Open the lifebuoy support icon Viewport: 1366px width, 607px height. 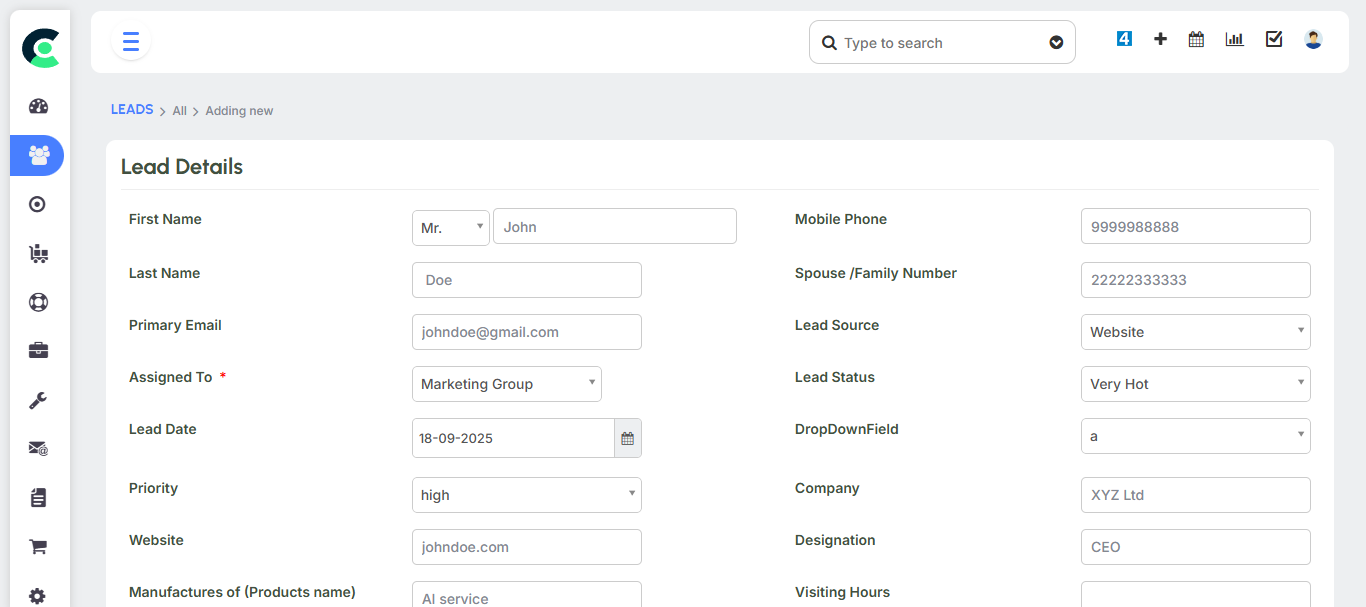click(37, 301)
